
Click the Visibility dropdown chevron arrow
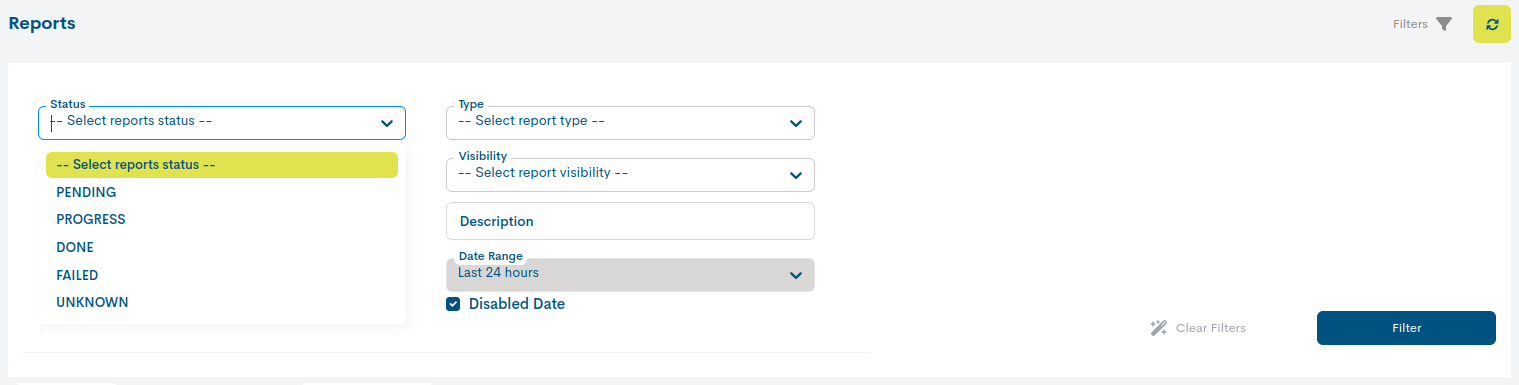[x=796, y=175]
